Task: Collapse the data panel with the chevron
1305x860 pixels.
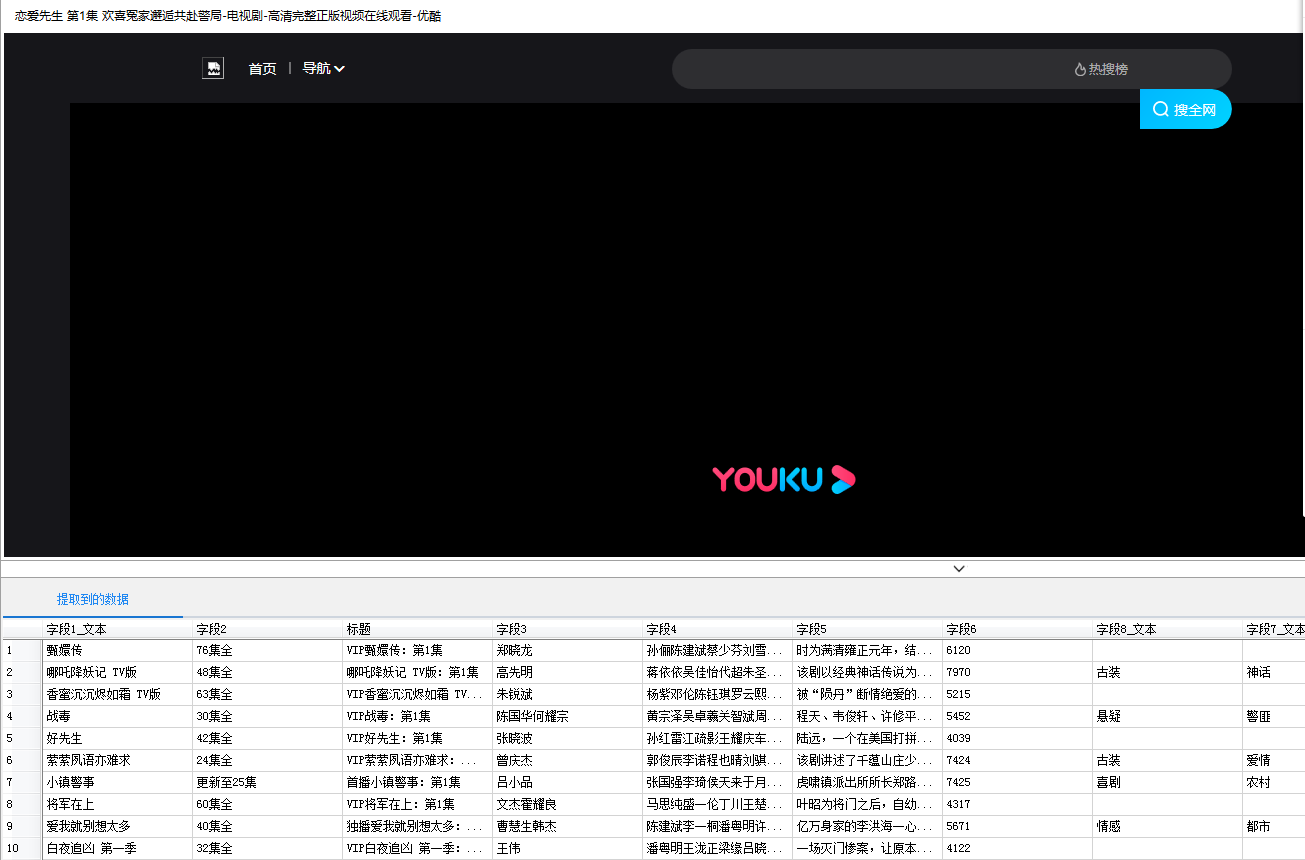Action: coord(959,568)
